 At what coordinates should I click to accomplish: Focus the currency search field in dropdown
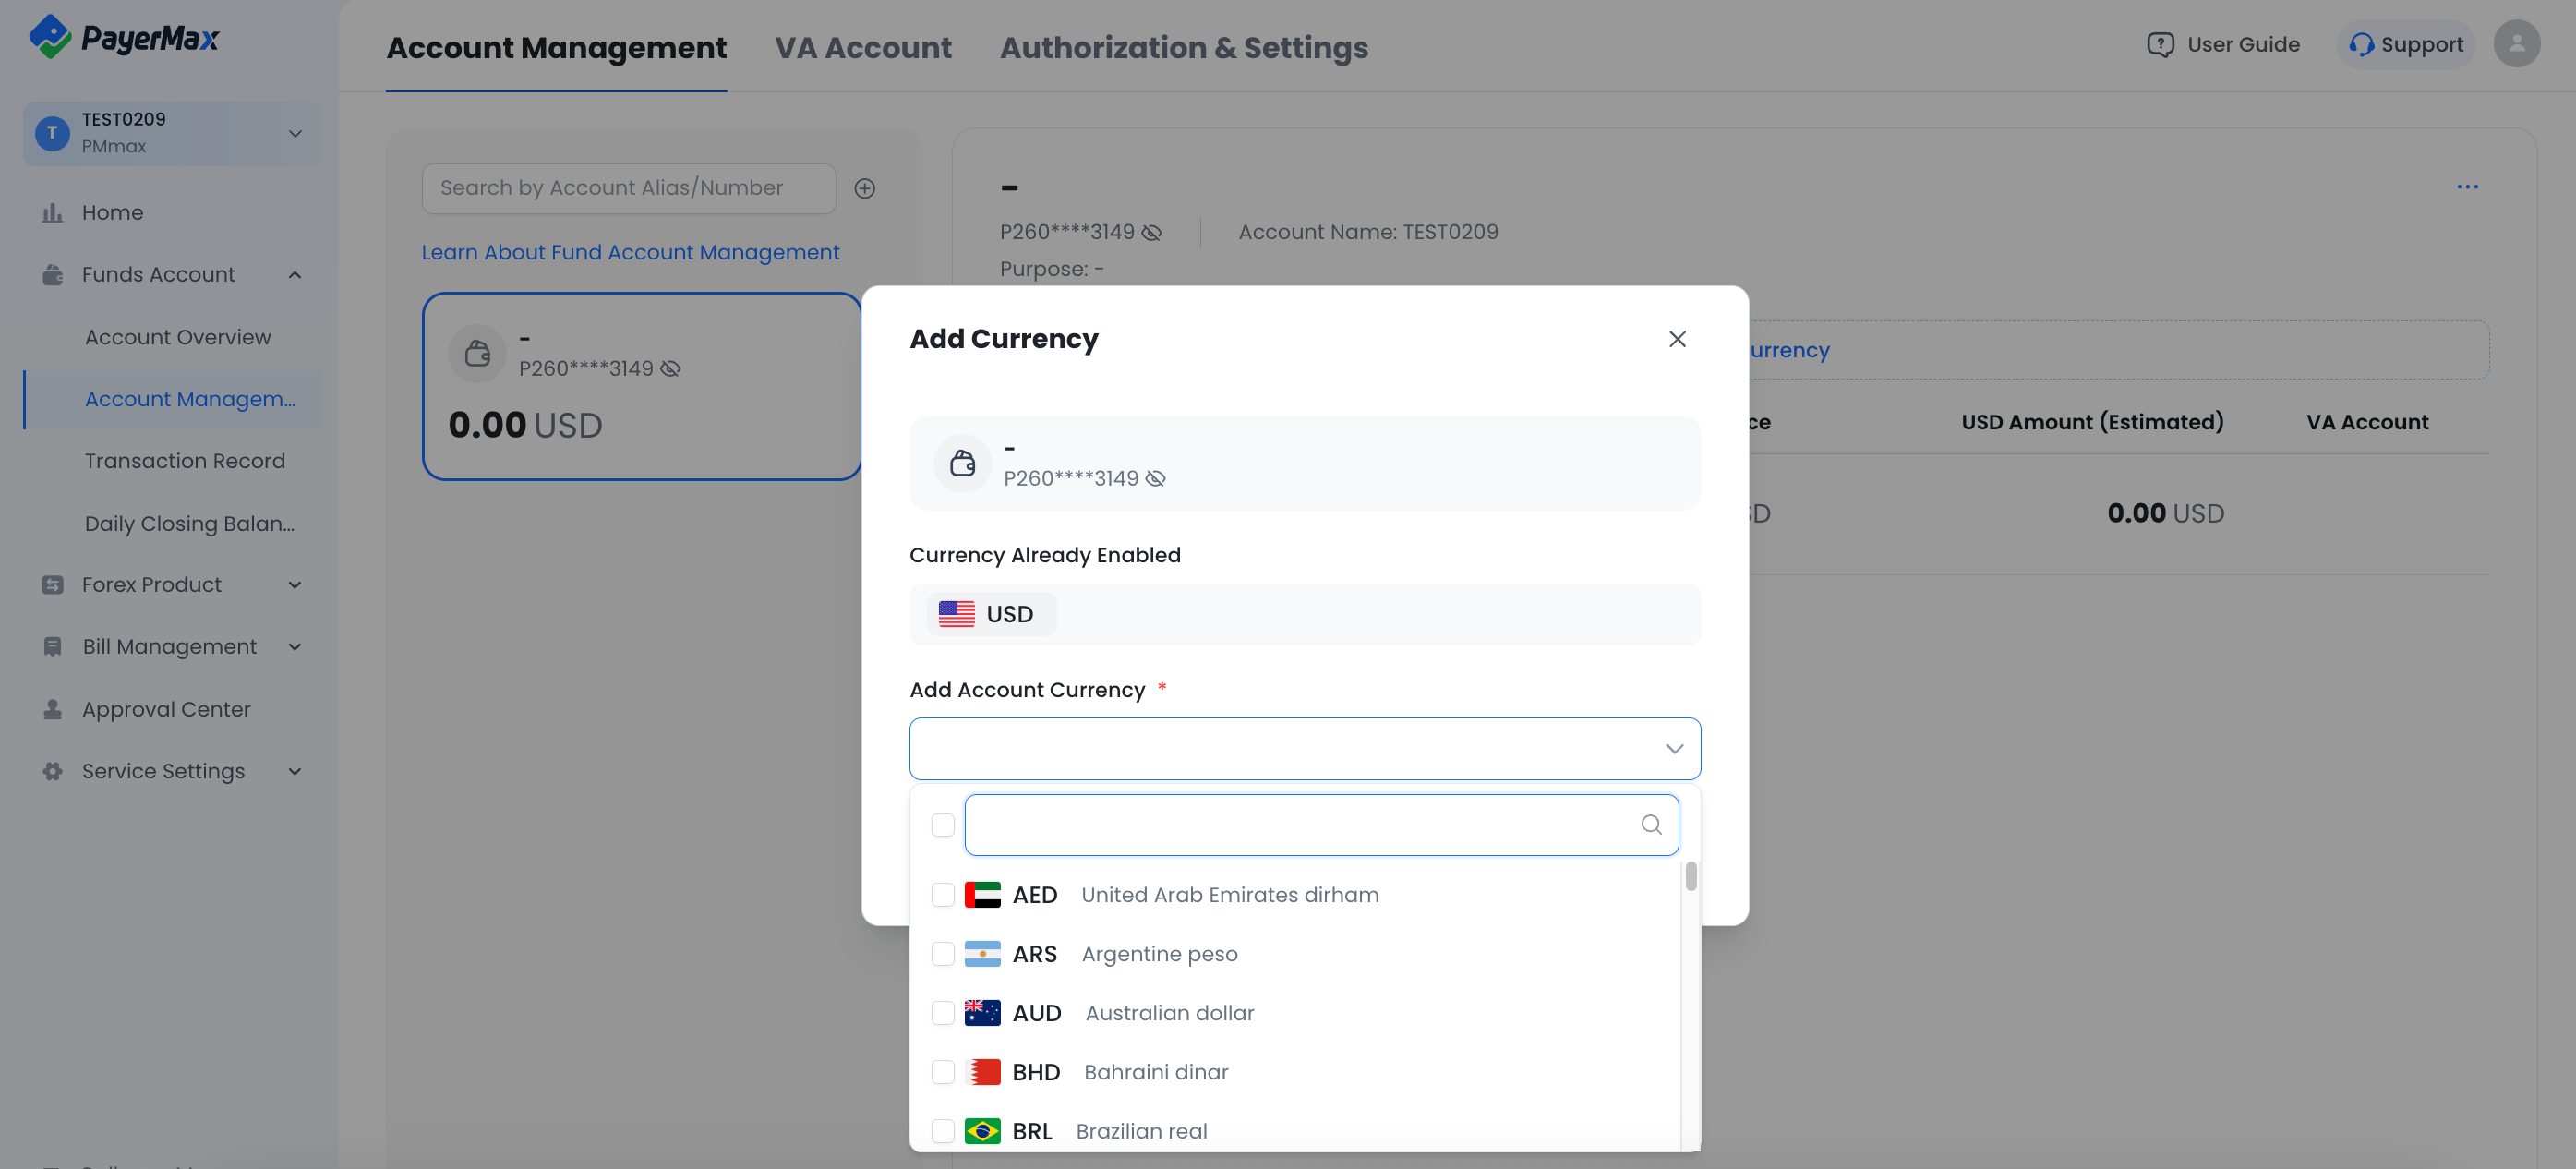point(1320,825)
